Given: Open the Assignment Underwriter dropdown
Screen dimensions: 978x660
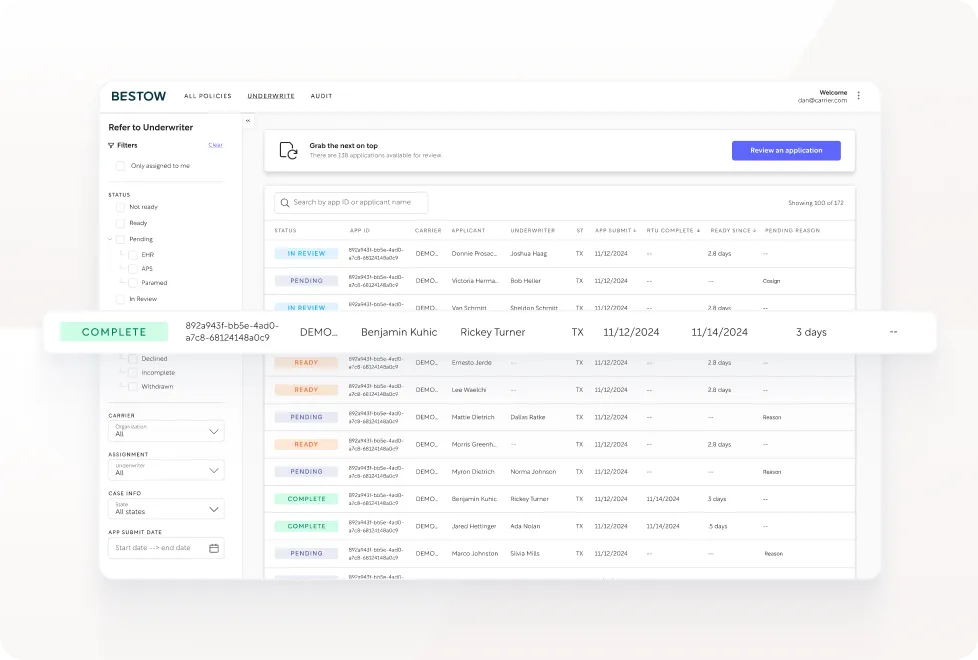Looking at the screenshot, I should coord(166,470).
